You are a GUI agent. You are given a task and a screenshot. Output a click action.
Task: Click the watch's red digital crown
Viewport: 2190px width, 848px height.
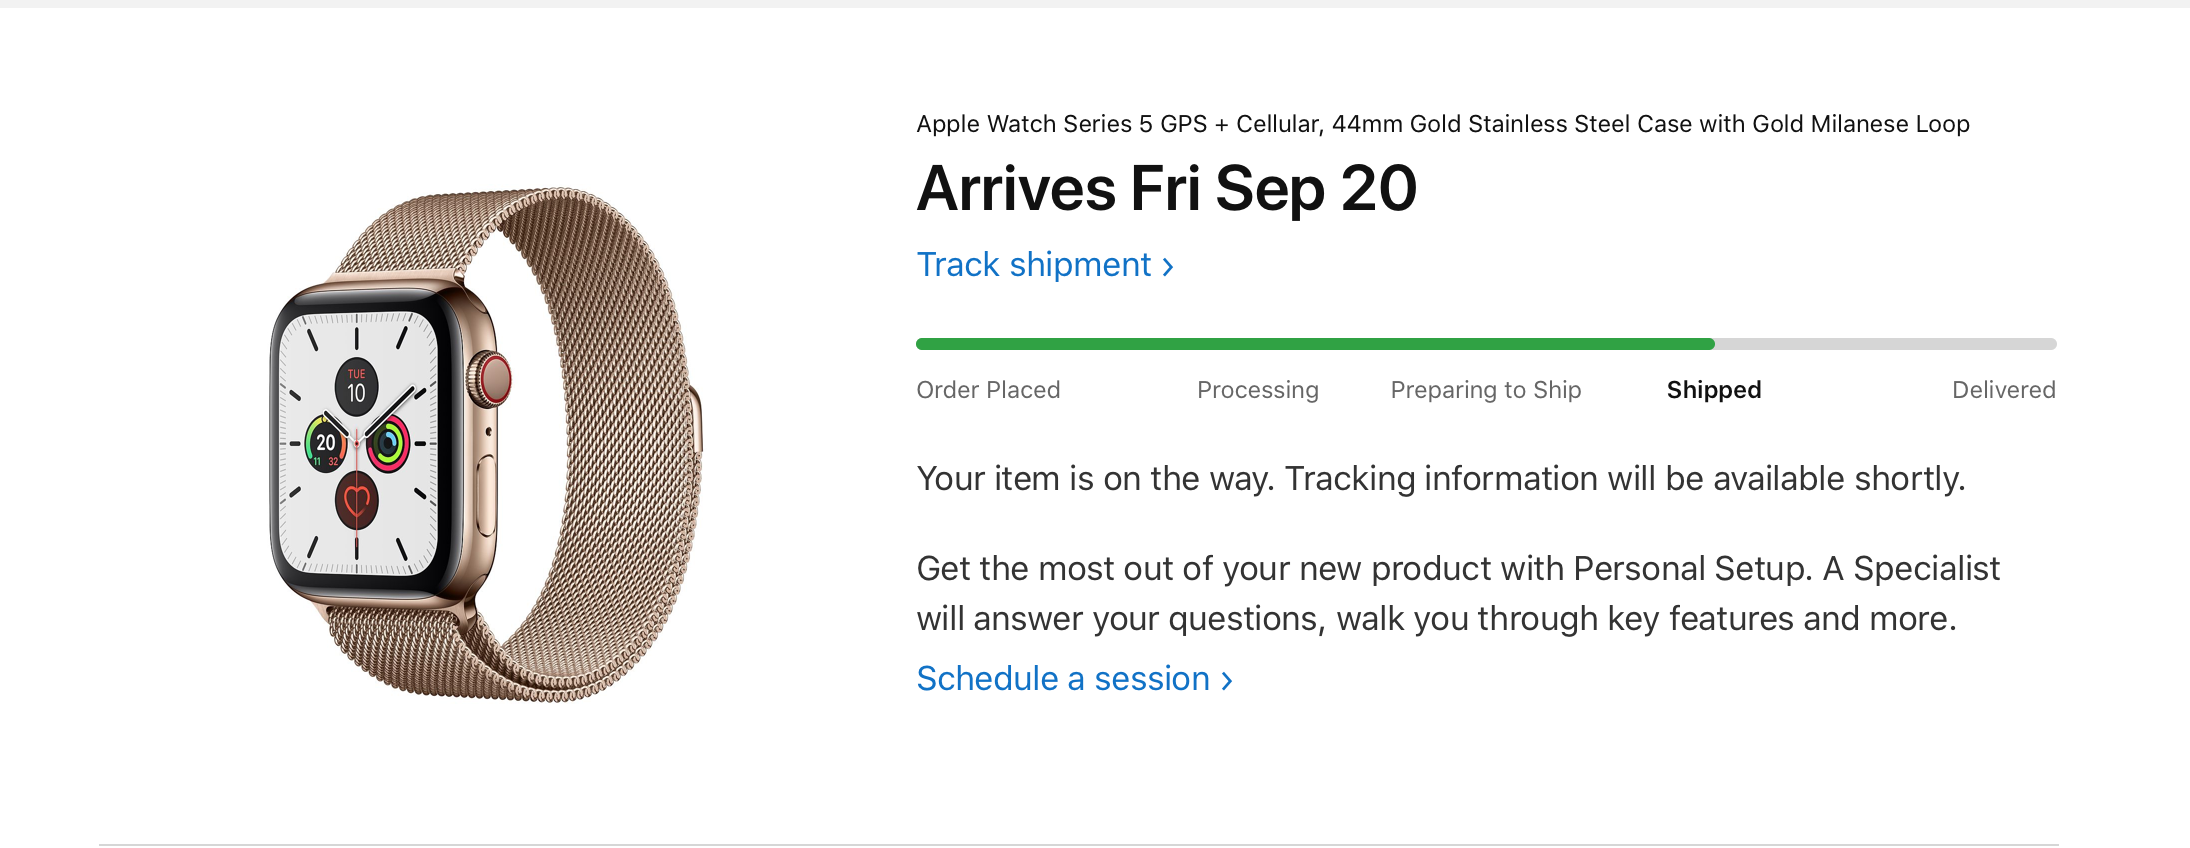tap(493, 379)
